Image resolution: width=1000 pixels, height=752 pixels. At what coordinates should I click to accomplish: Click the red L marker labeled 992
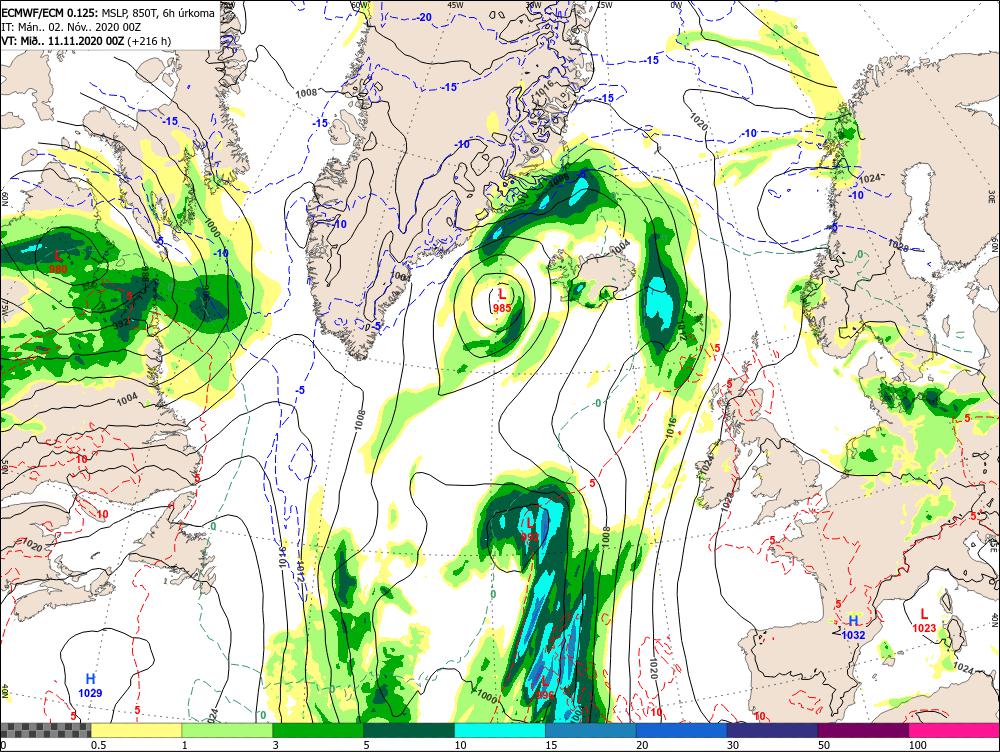click(530, 524)
